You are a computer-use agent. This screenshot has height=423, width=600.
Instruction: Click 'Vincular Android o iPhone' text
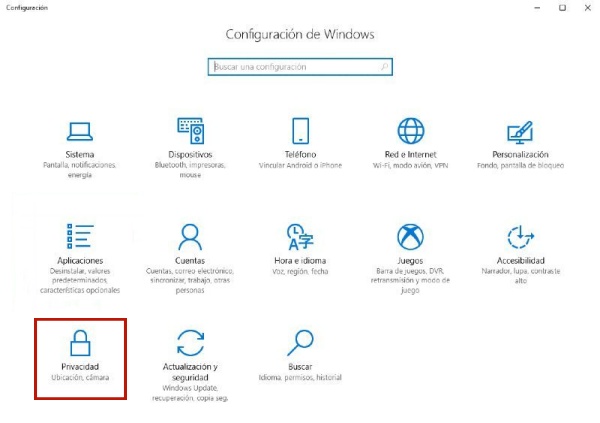[300, 165]
